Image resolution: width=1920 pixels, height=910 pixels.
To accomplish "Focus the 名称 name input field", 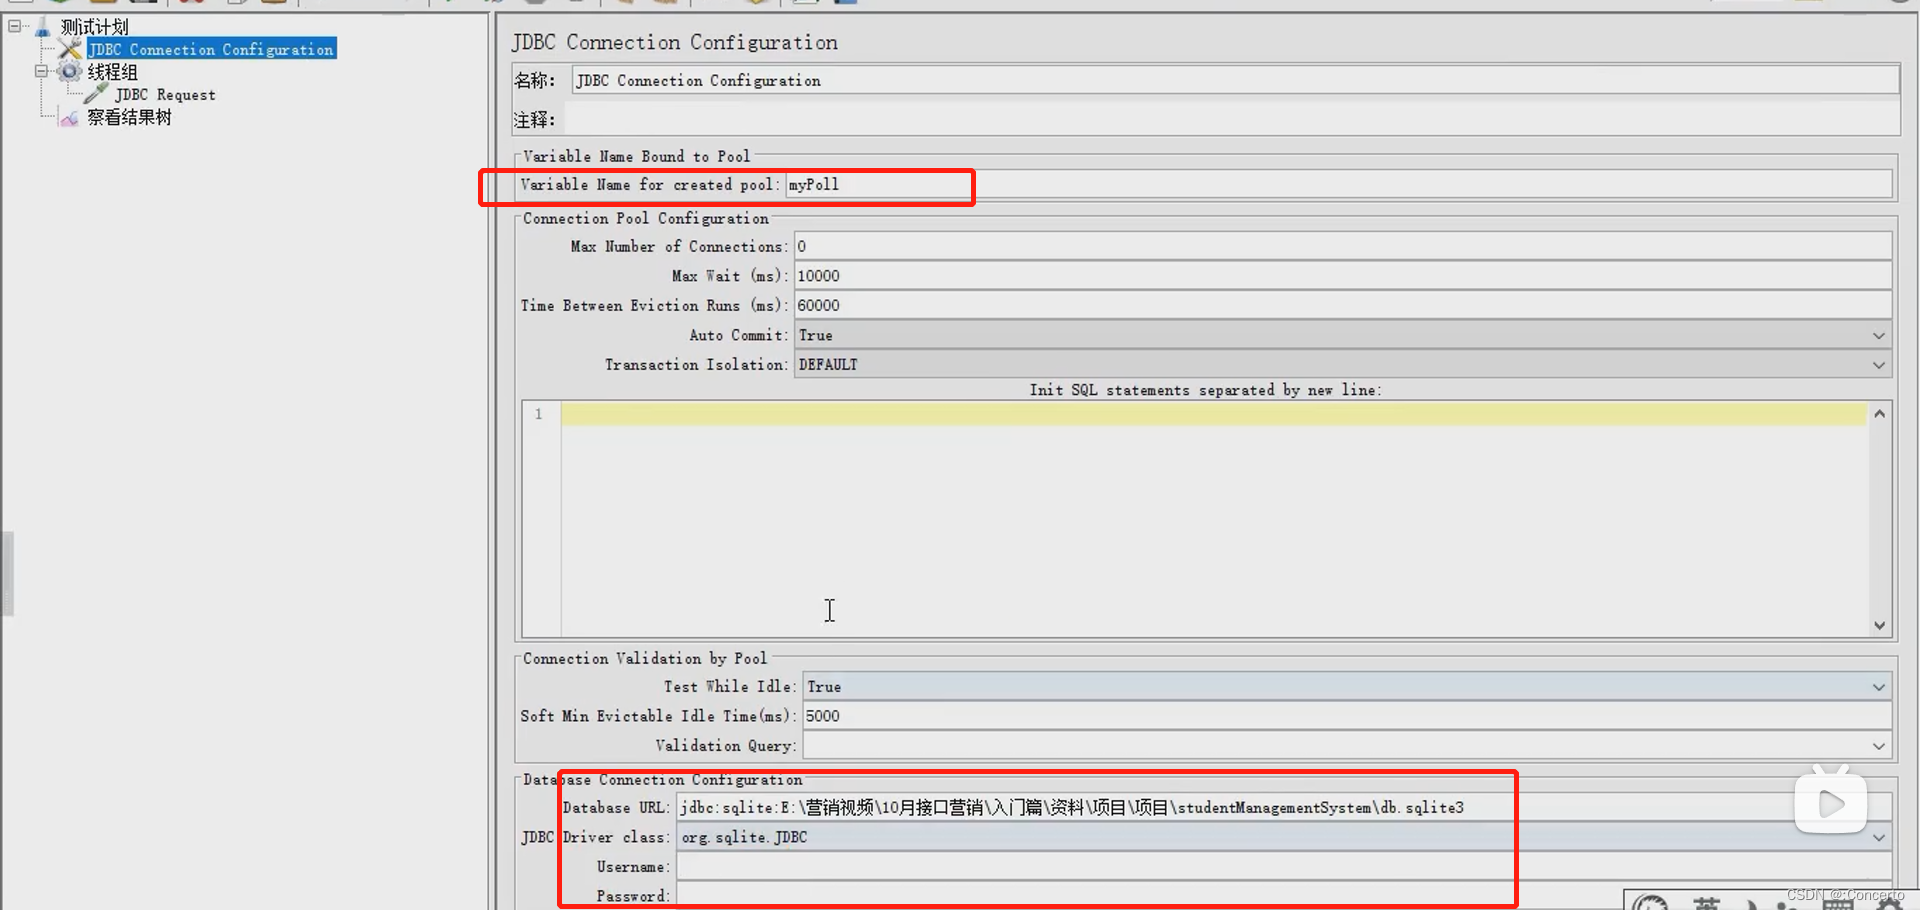I will (x=1235, y=80).
